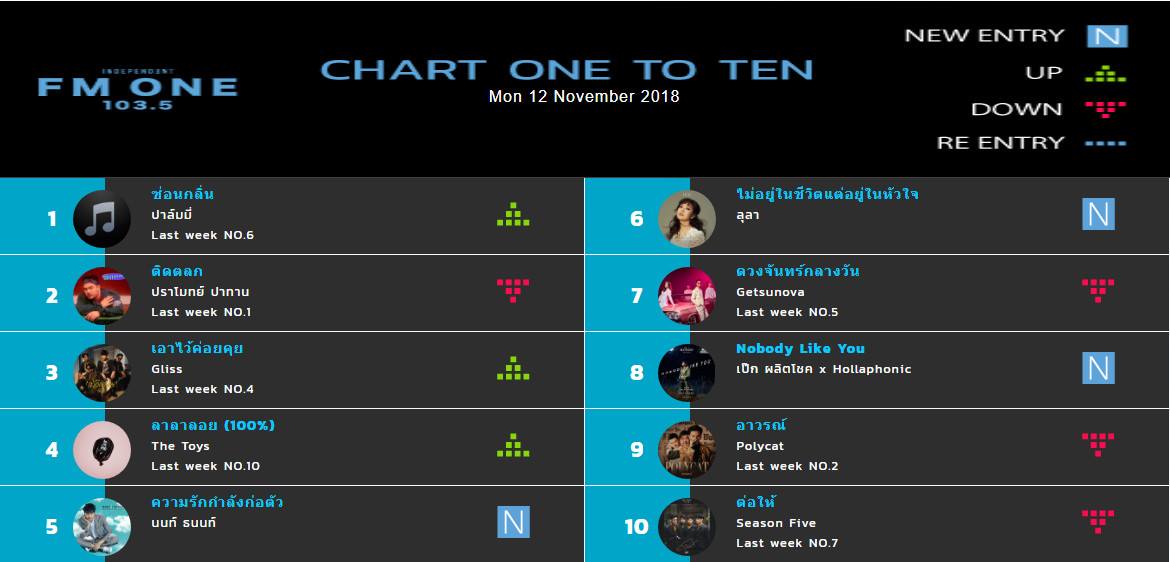Screen dimensions: 1170x562
Task: Open the song title above Gliss
Action: click(x=197, y=349)
